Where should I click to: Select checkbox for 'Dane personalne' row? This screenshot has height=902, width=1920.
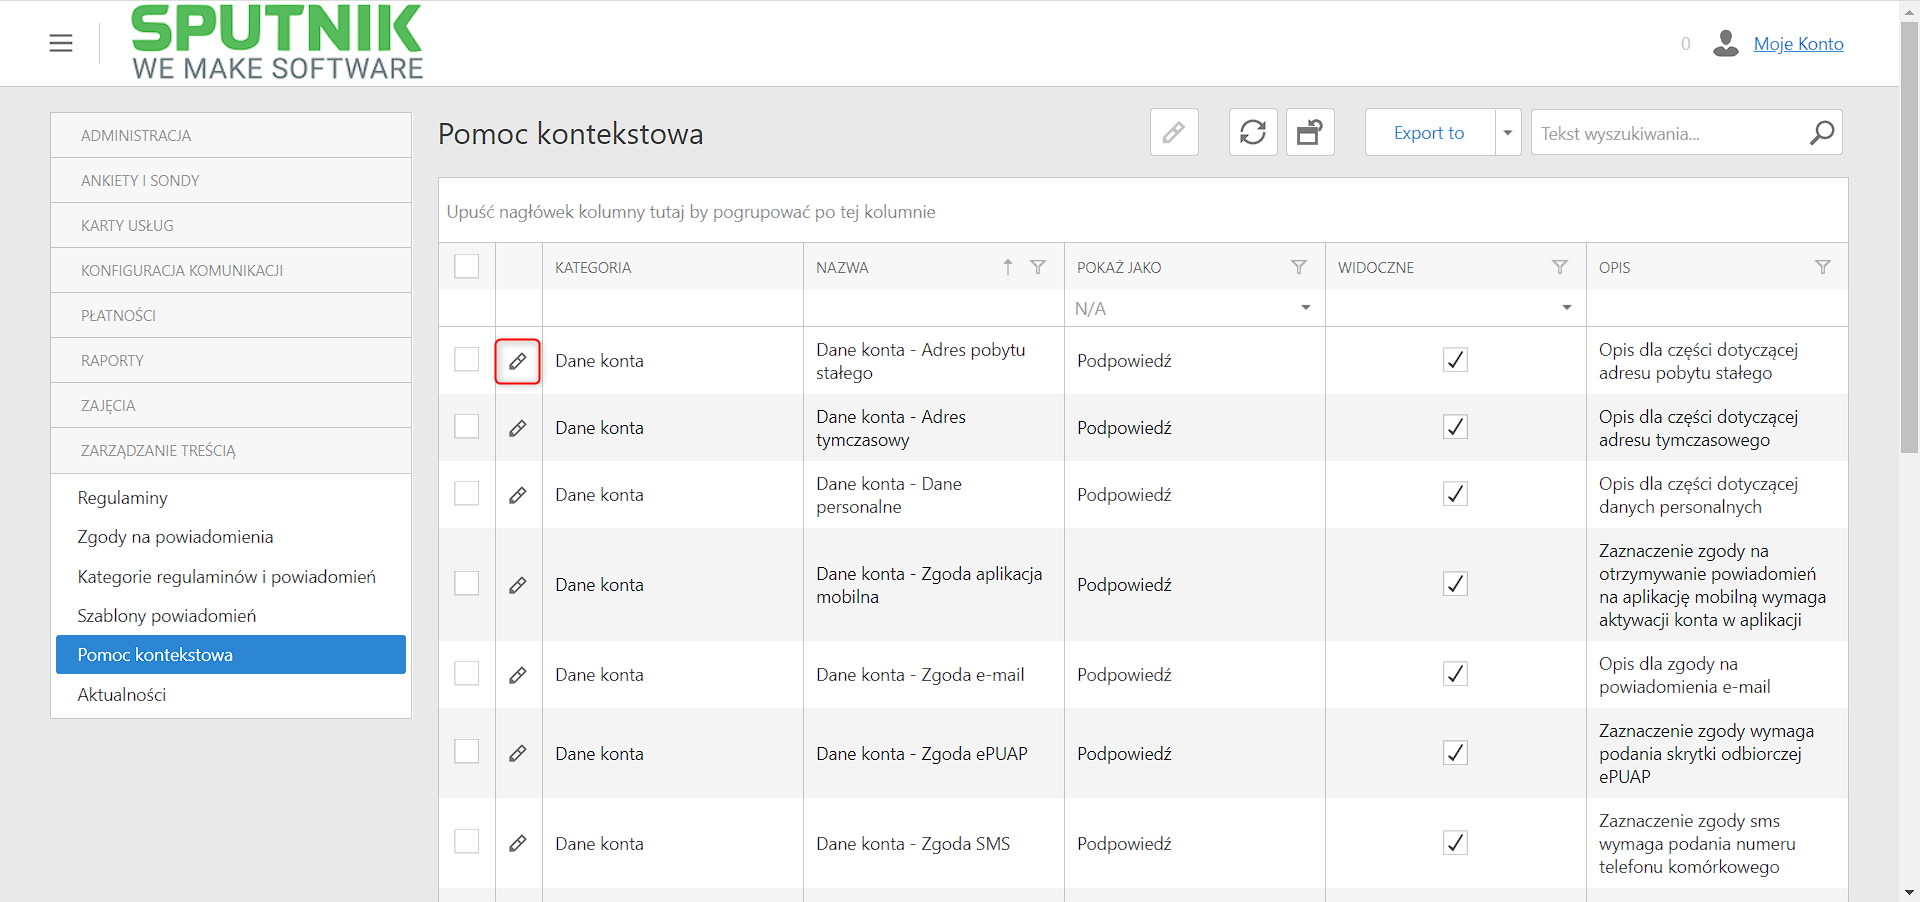(x=467, y=493)
